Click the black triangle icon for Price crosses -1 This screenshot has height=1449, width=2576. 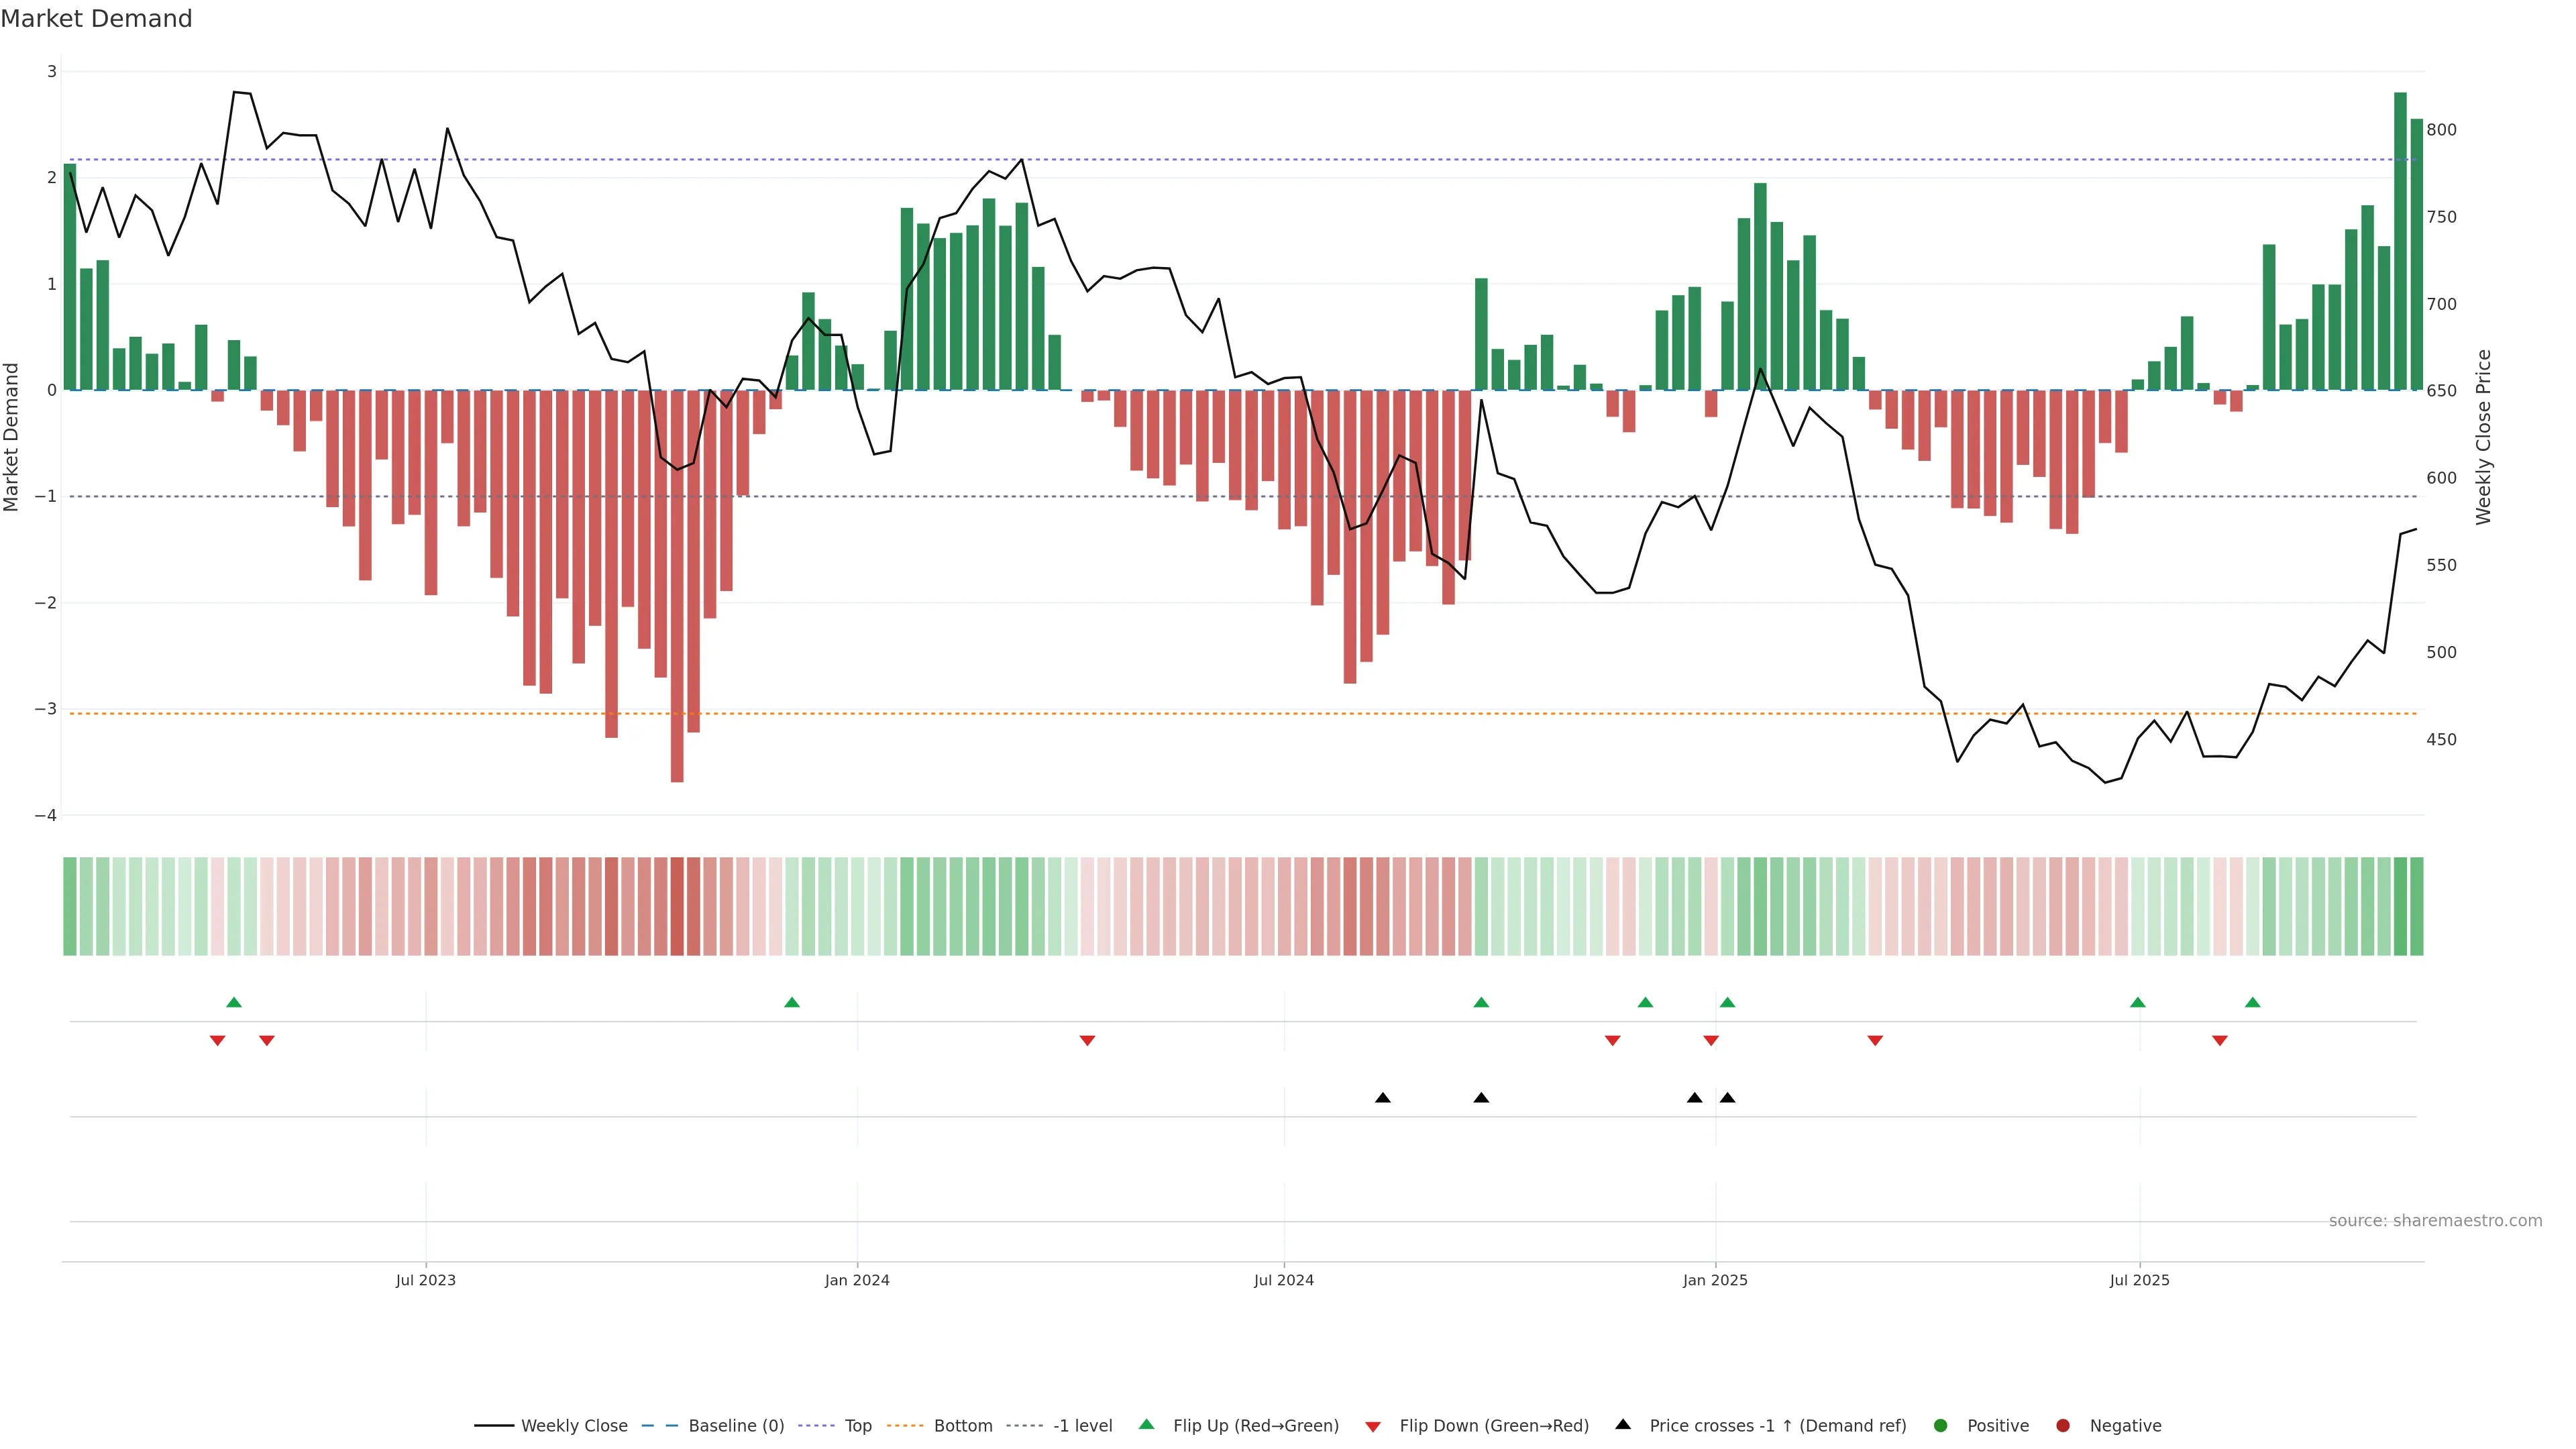1623,1424
